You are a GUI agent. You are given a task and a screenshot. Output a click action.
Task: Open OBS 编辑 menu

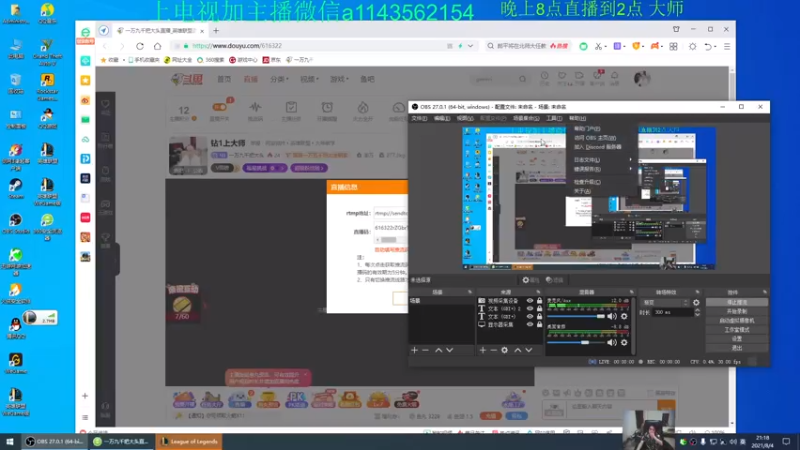pyautogui.click(x=442, y=118)
